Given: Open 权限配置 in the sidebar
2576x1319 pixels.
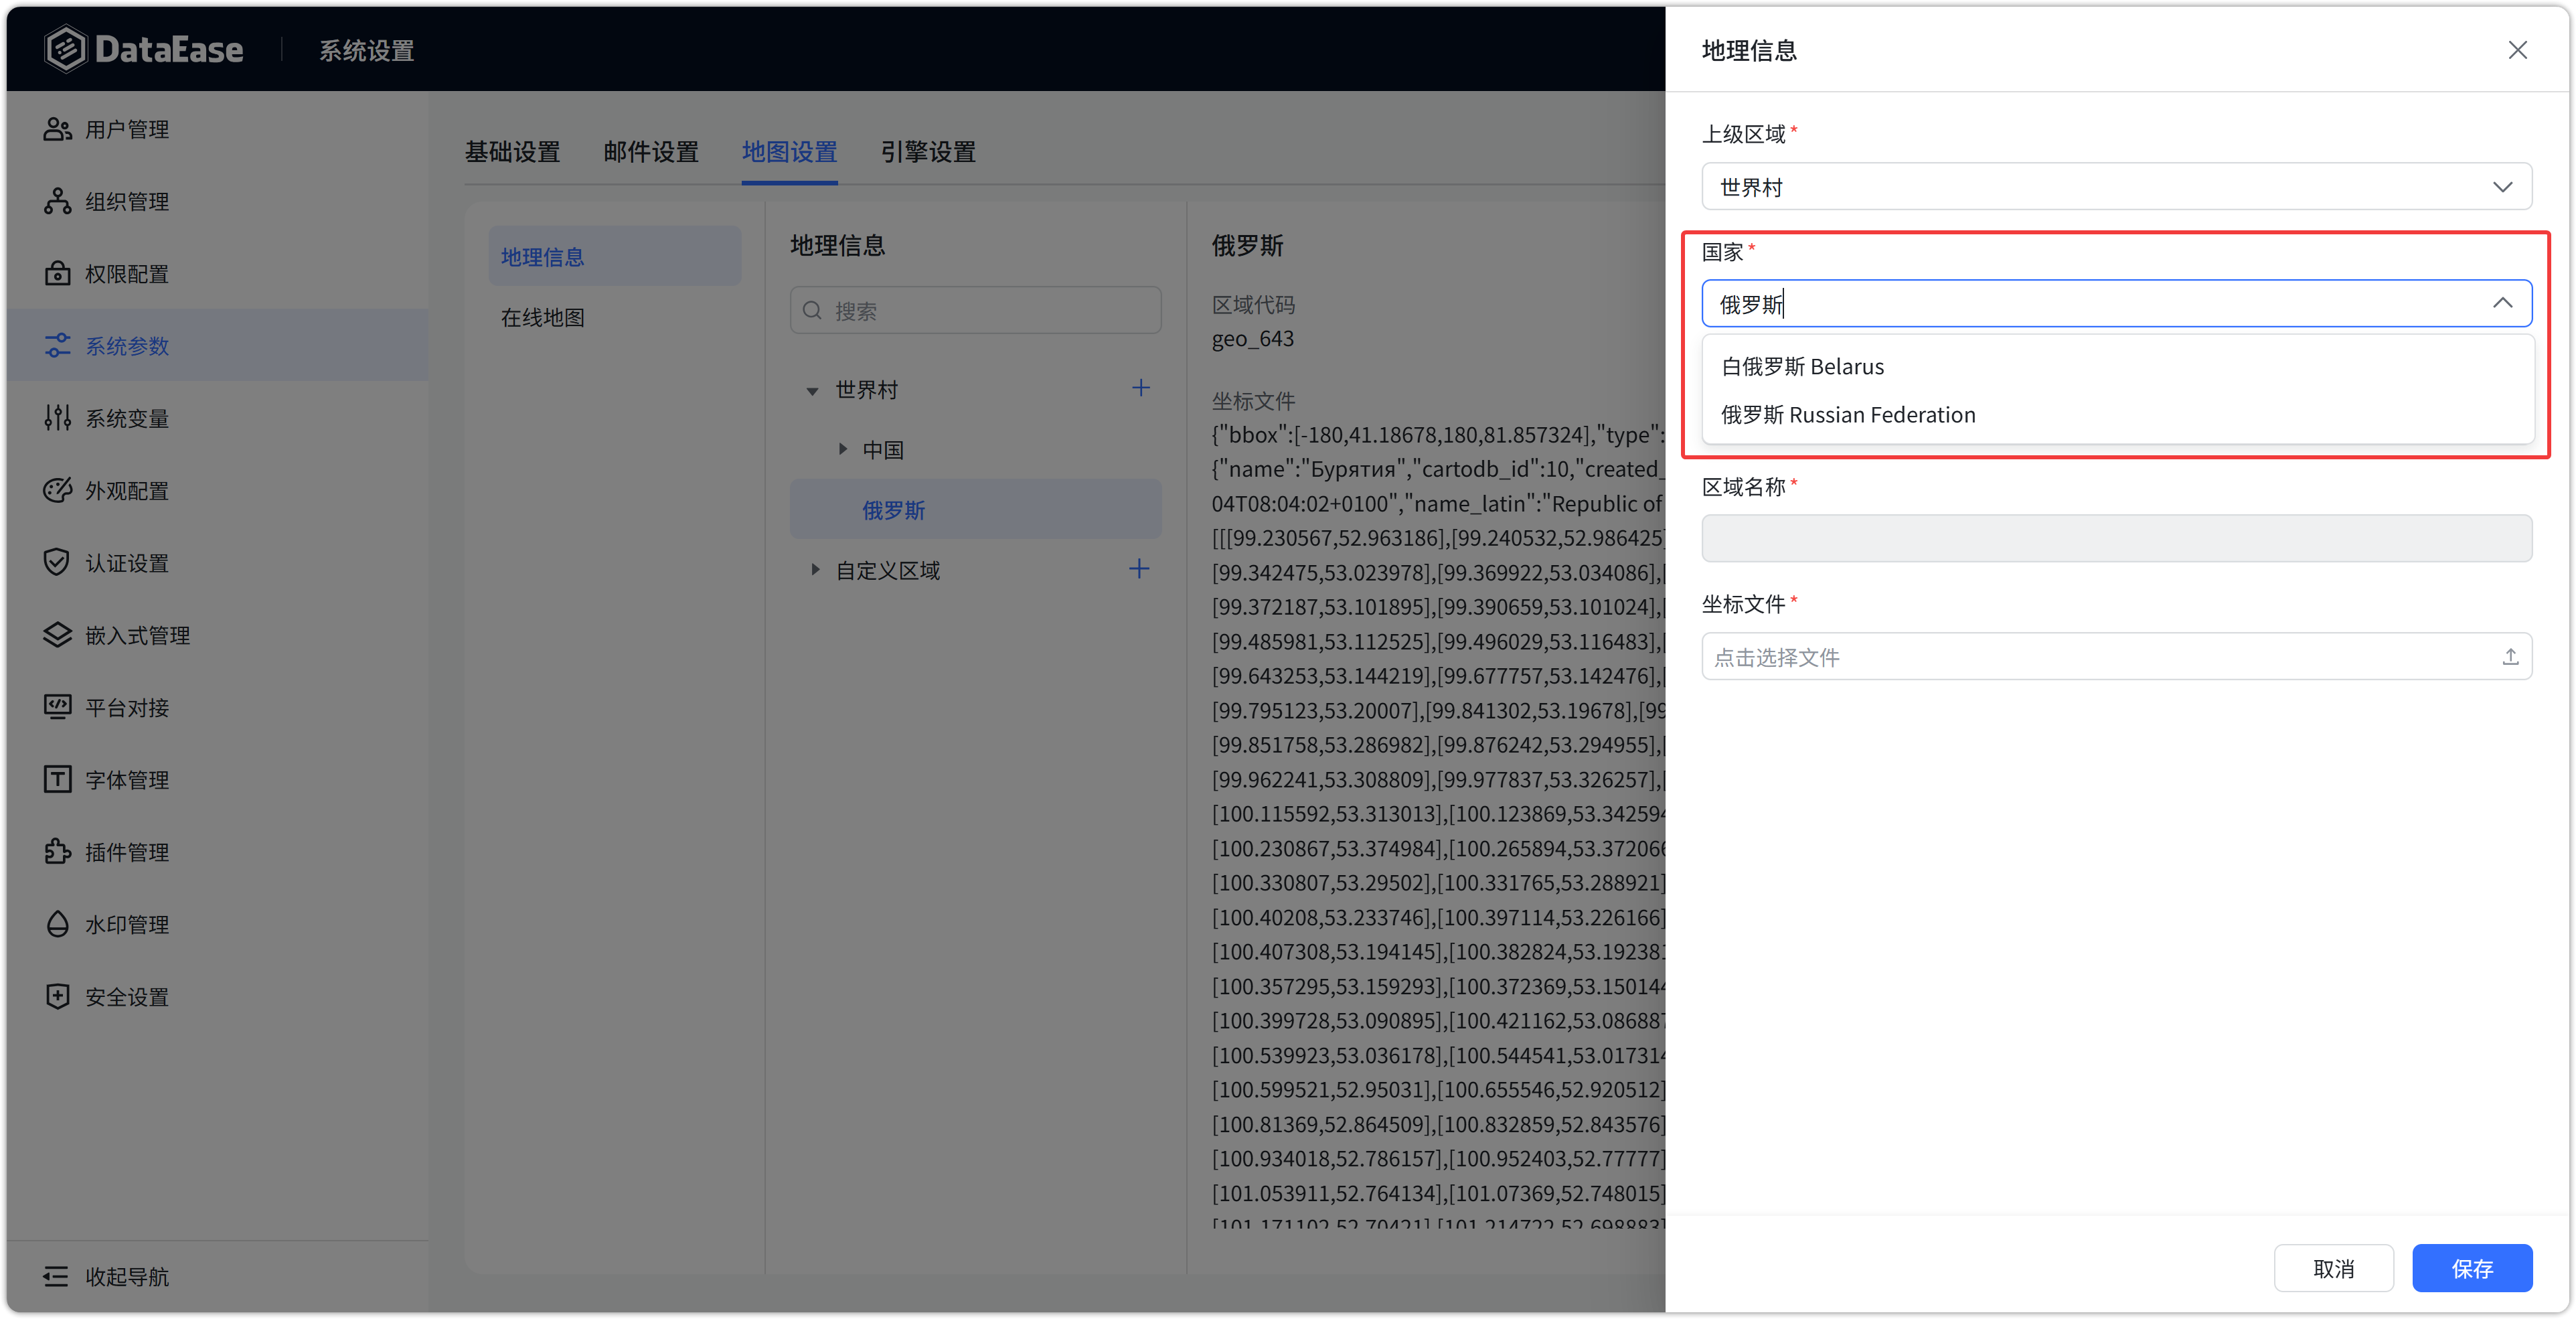Looking at the screenshot, I should click(218, 274).
